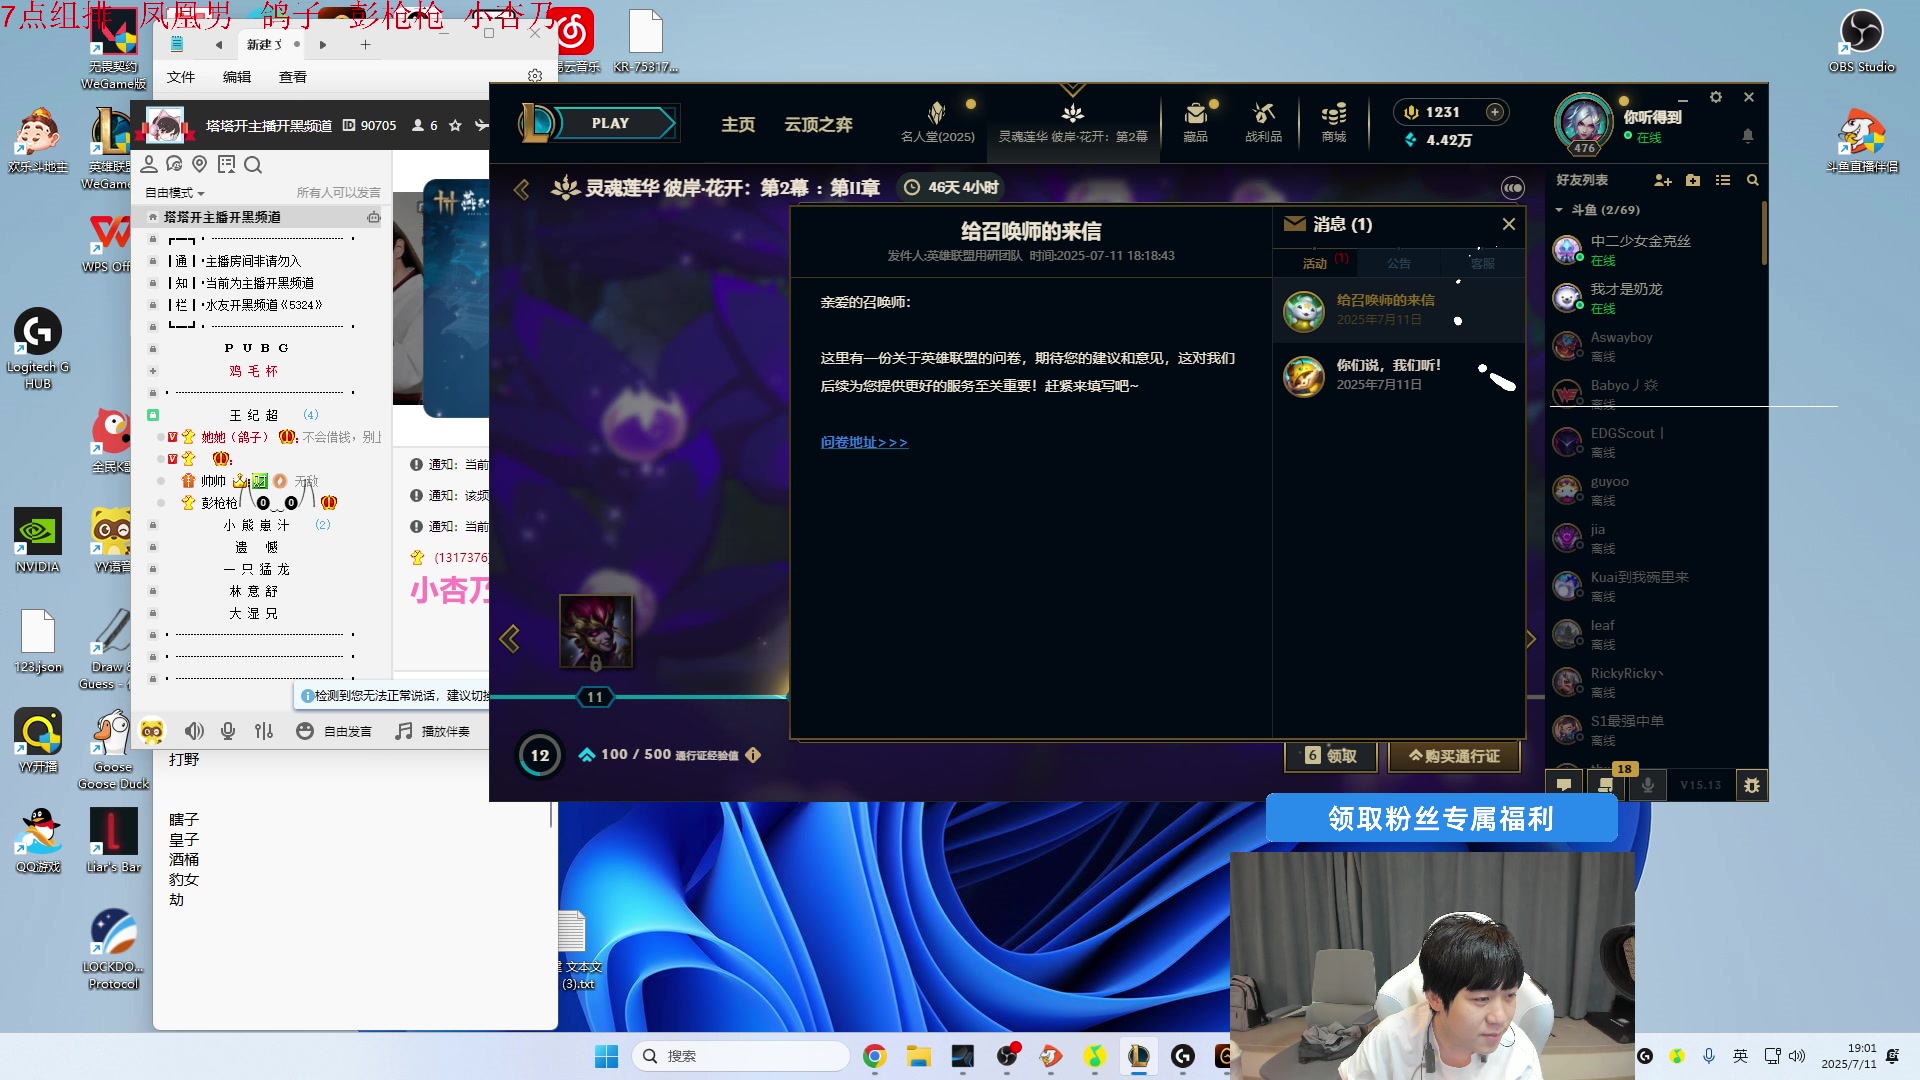
Task: Open the 名人堂(2025) event icon
Action: (x=937, y=122)
